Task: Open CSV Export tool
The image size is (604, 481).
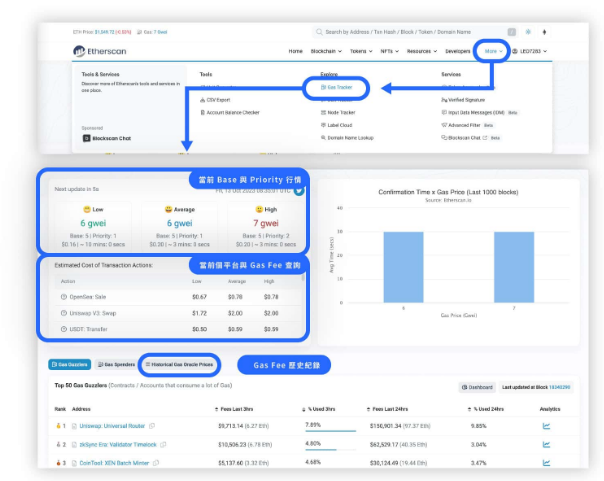Action: (215, 100)
